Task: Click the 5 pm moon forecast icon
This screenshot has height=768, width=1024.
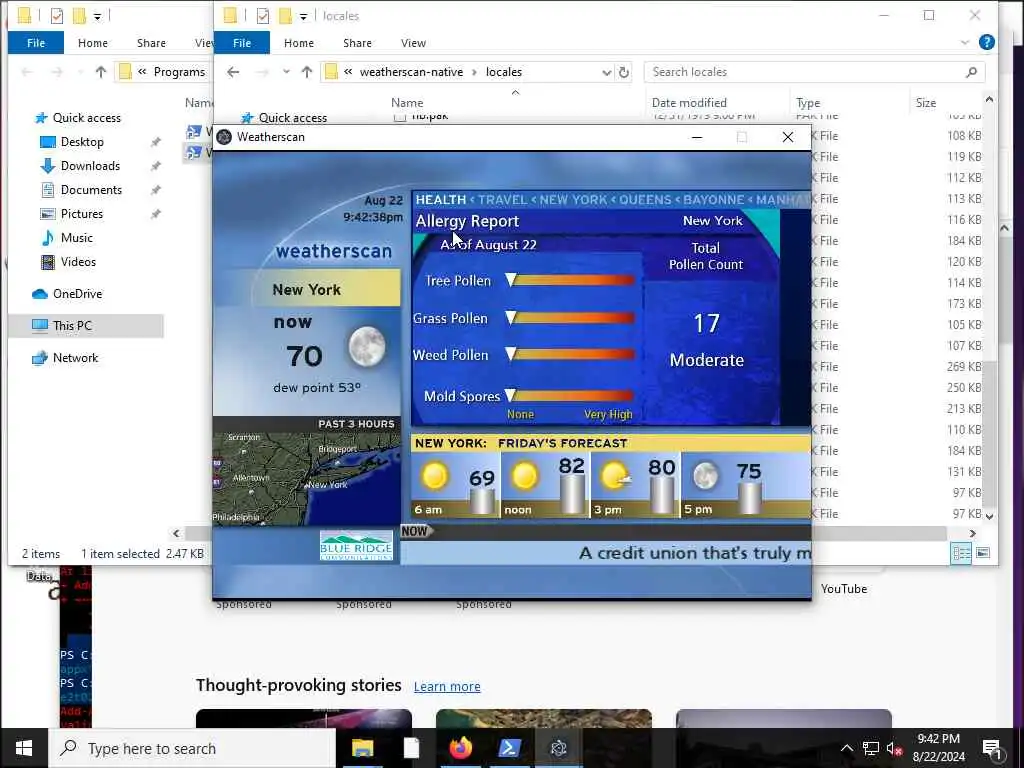Action: (x=705, y=476)
